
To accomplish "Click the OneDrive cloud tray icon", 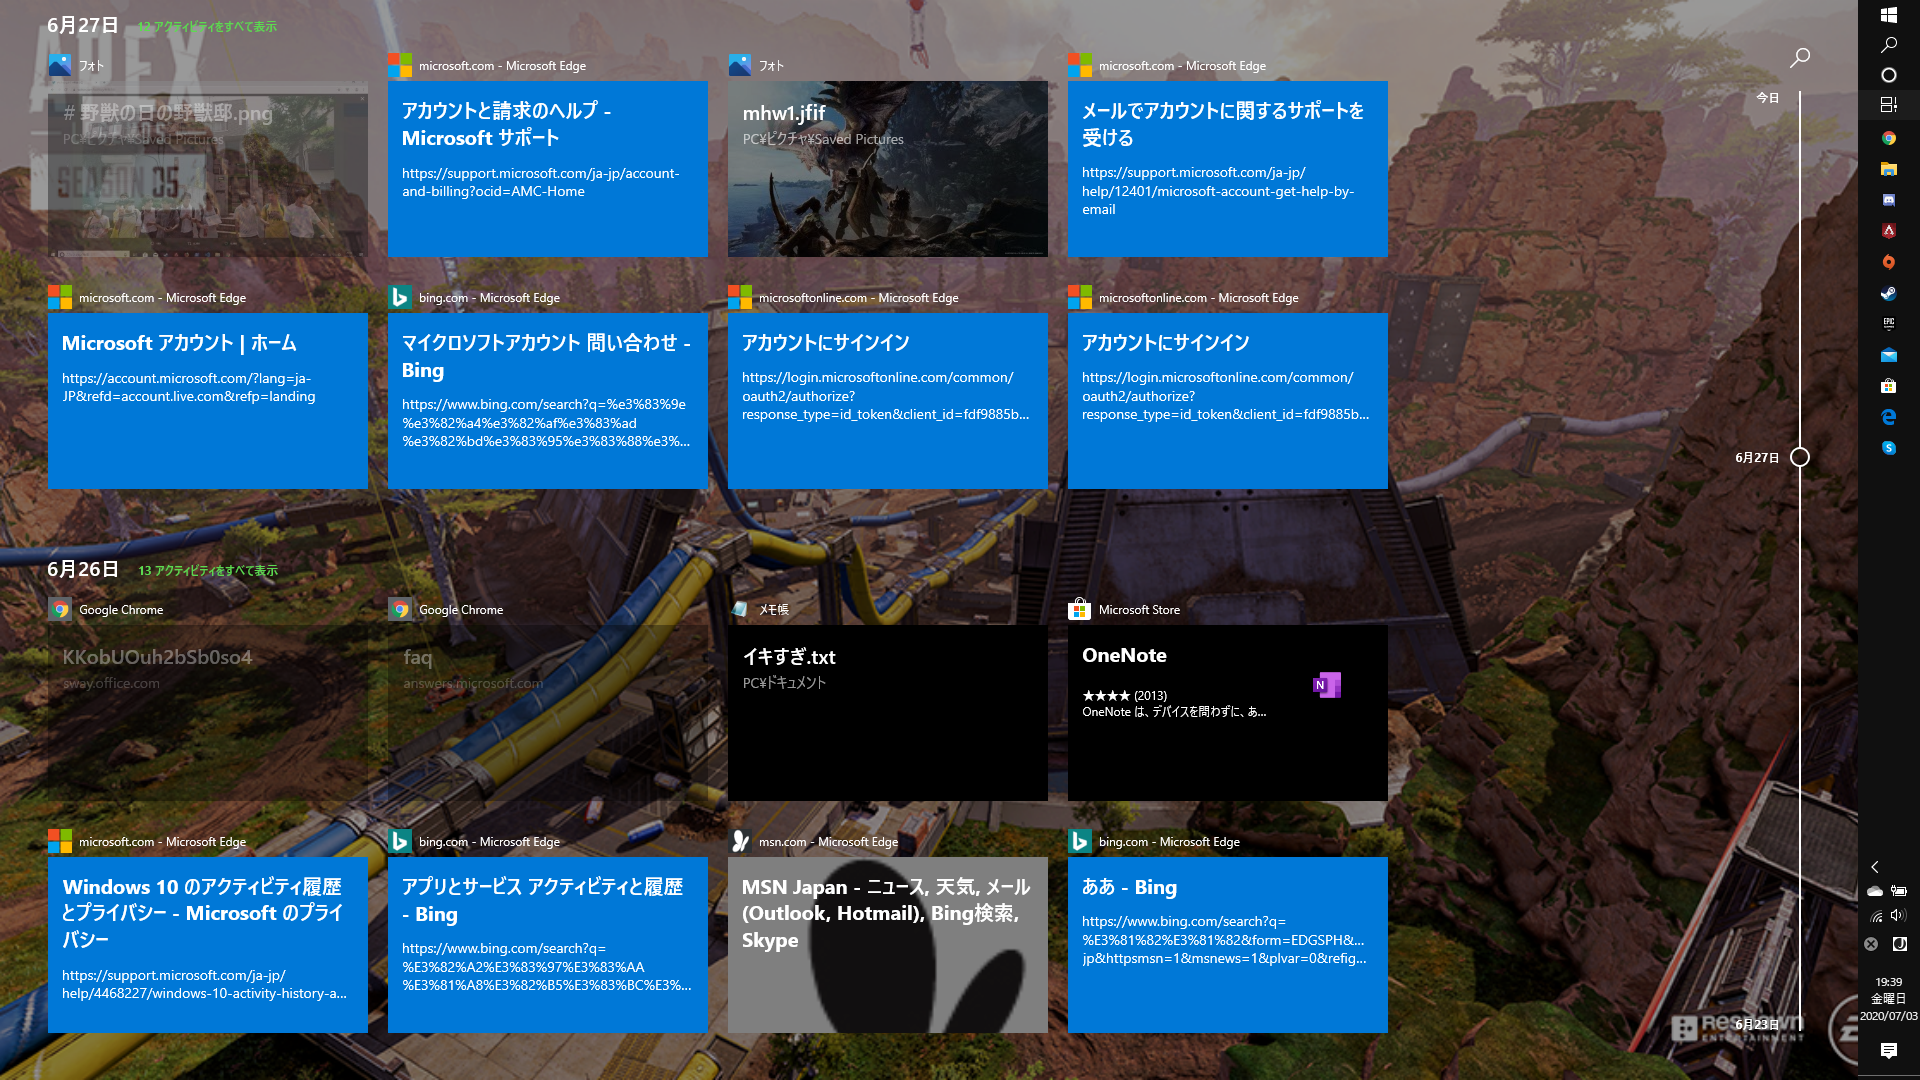I will tap(1875, 891).
